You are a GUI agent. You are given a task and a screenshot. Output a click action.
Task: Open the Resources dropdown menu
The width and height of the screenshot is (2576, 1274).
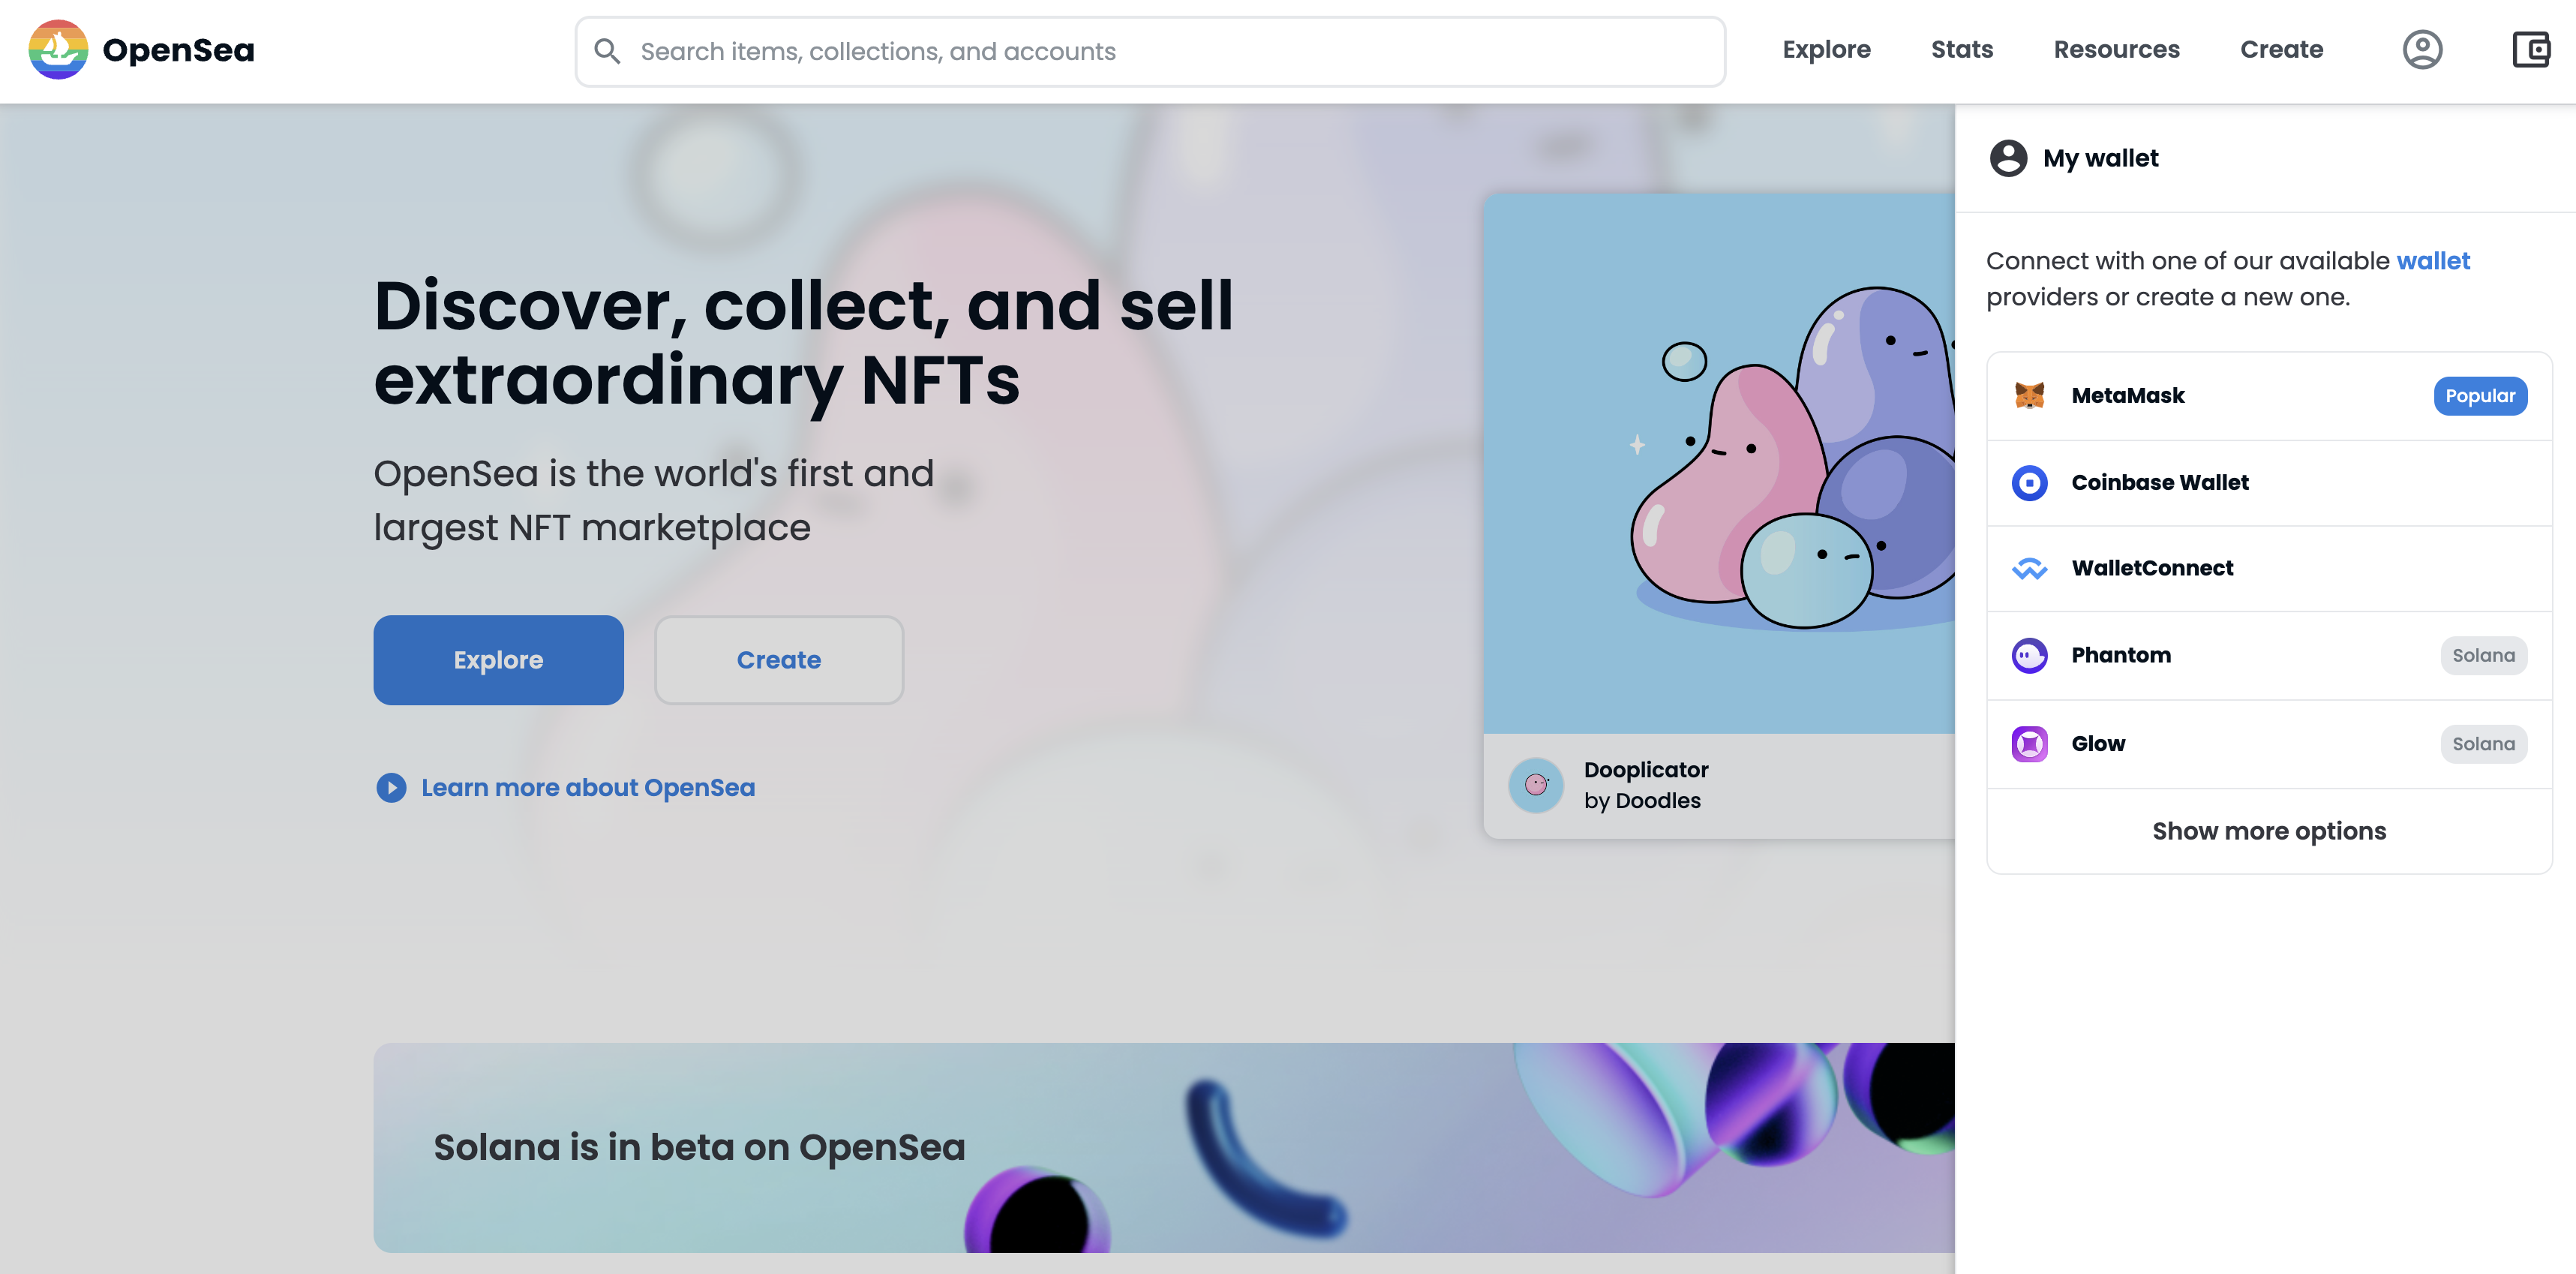(2116, 50)
